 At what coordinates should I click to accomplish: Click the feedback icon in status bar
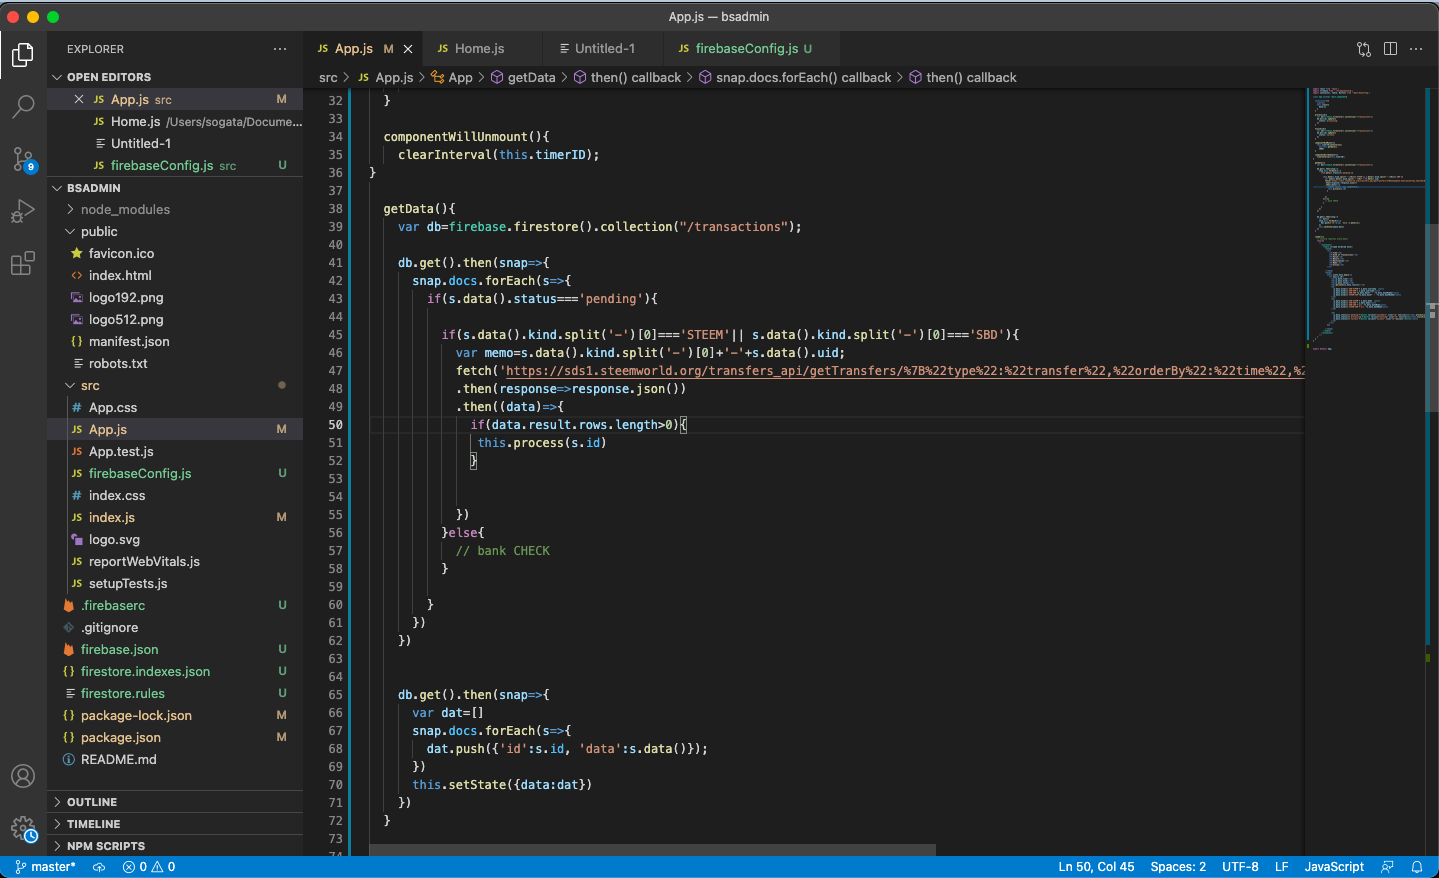pyautogui.click(x=1387, y=867)
